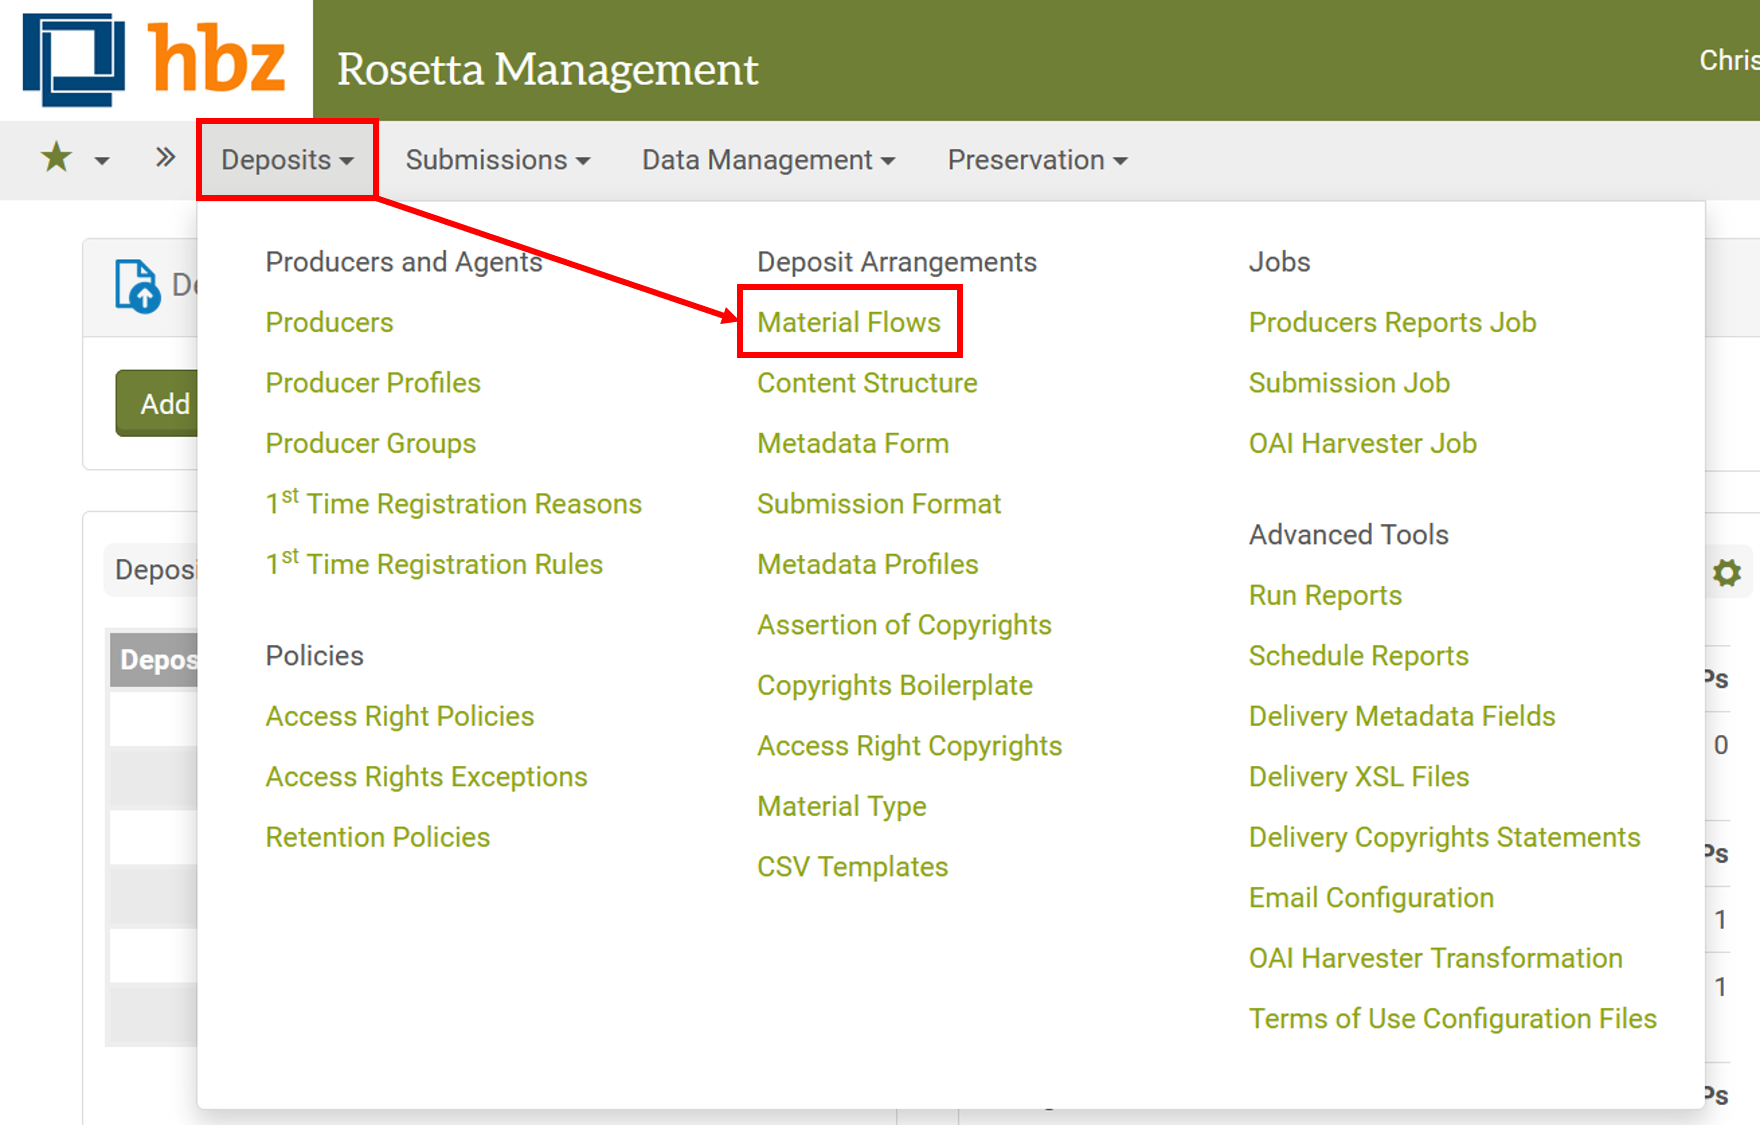
Task: Select CSV Templates
Action: coord(852,867)
